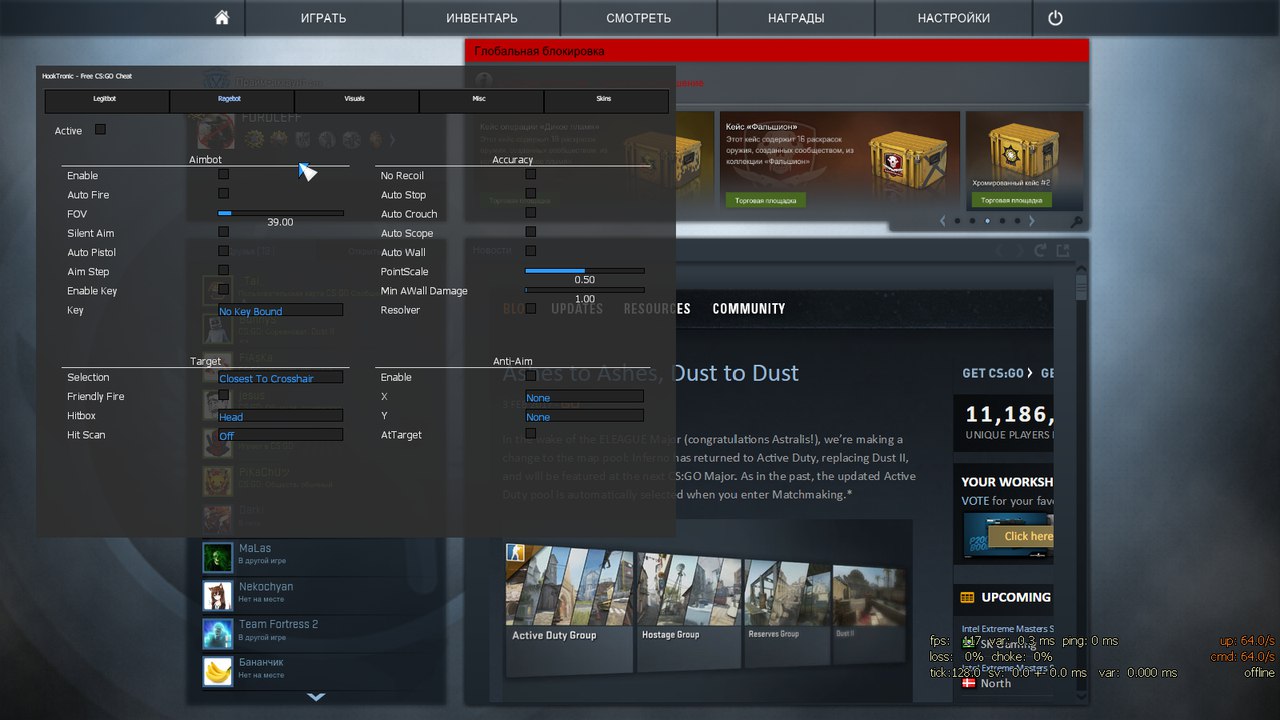Click Team Fortress 2 friend avatar
Screen dimensions: 1280x720
(x=218, y=633)
